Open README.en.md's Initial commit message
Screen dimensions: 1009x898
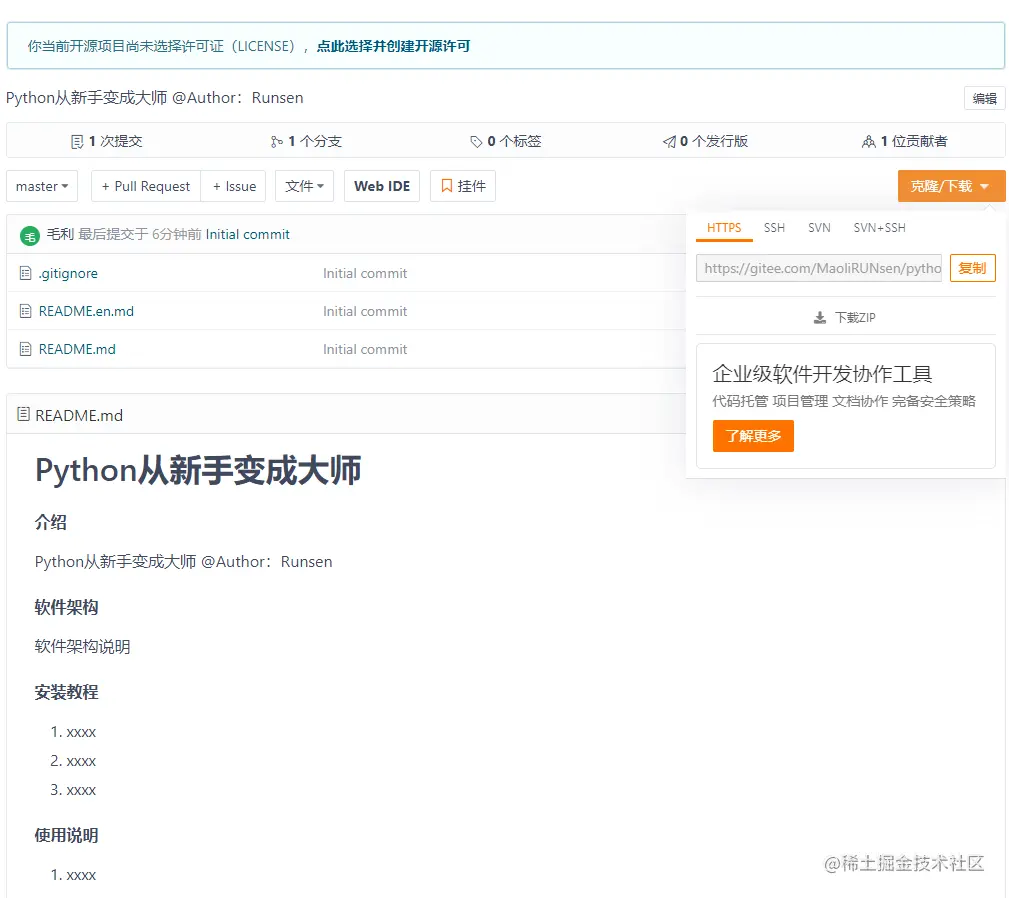(x=365, y=311)
